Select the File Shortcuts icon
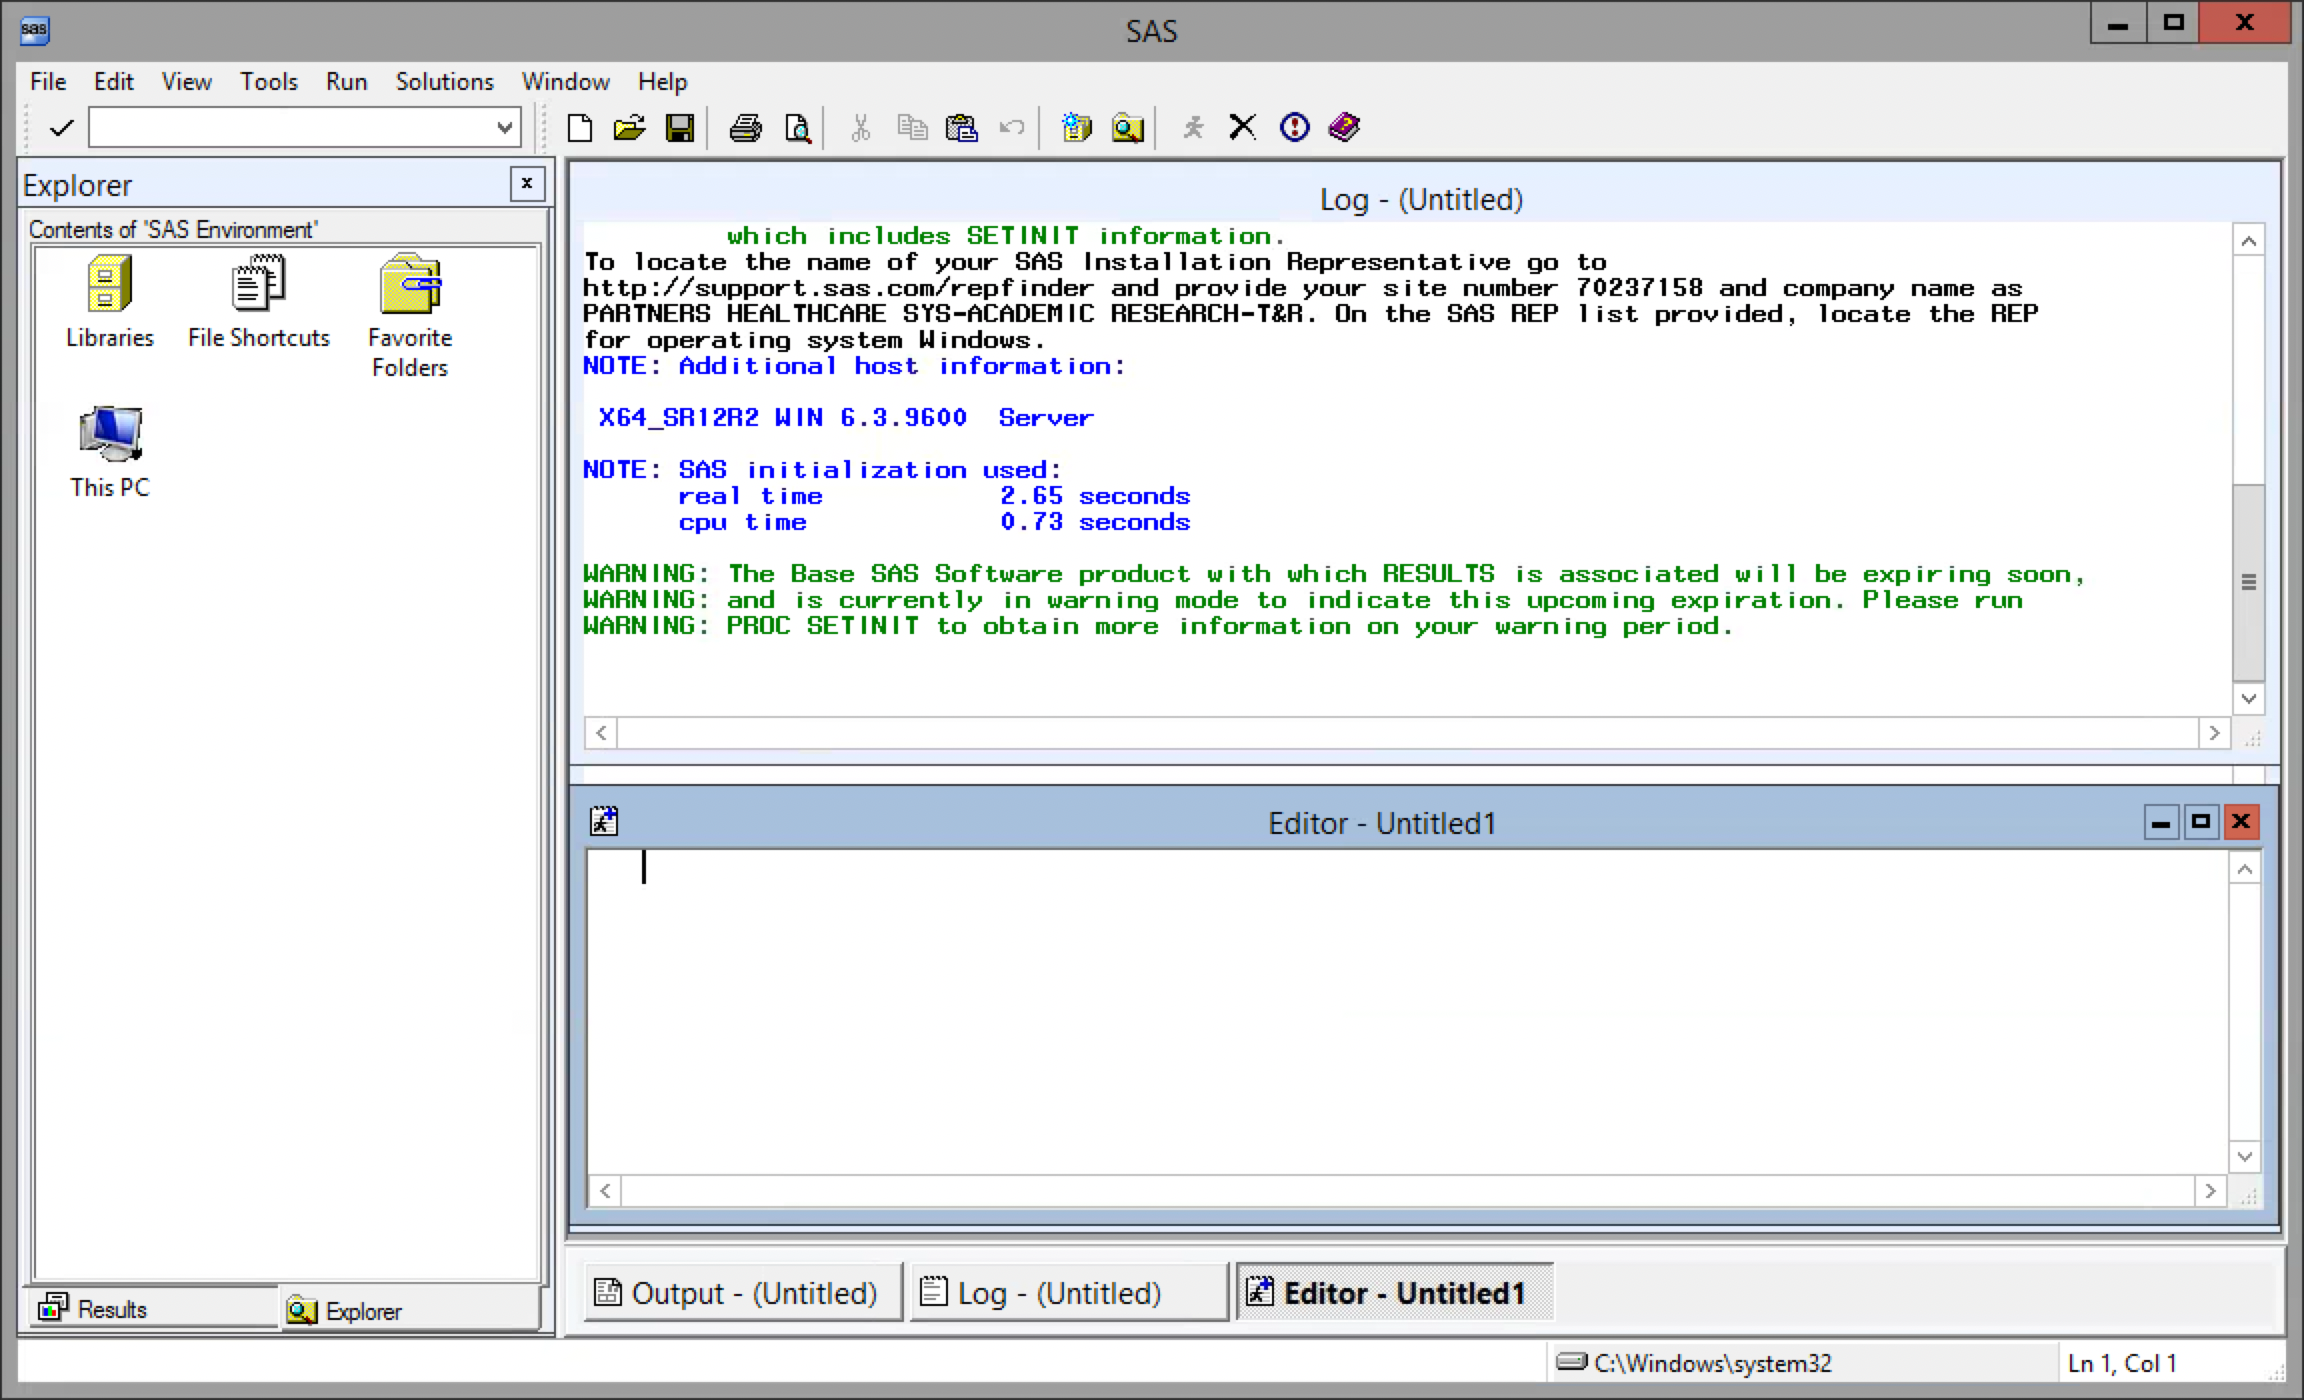This screenshot has height=1400, width=2304. [259, 302]
